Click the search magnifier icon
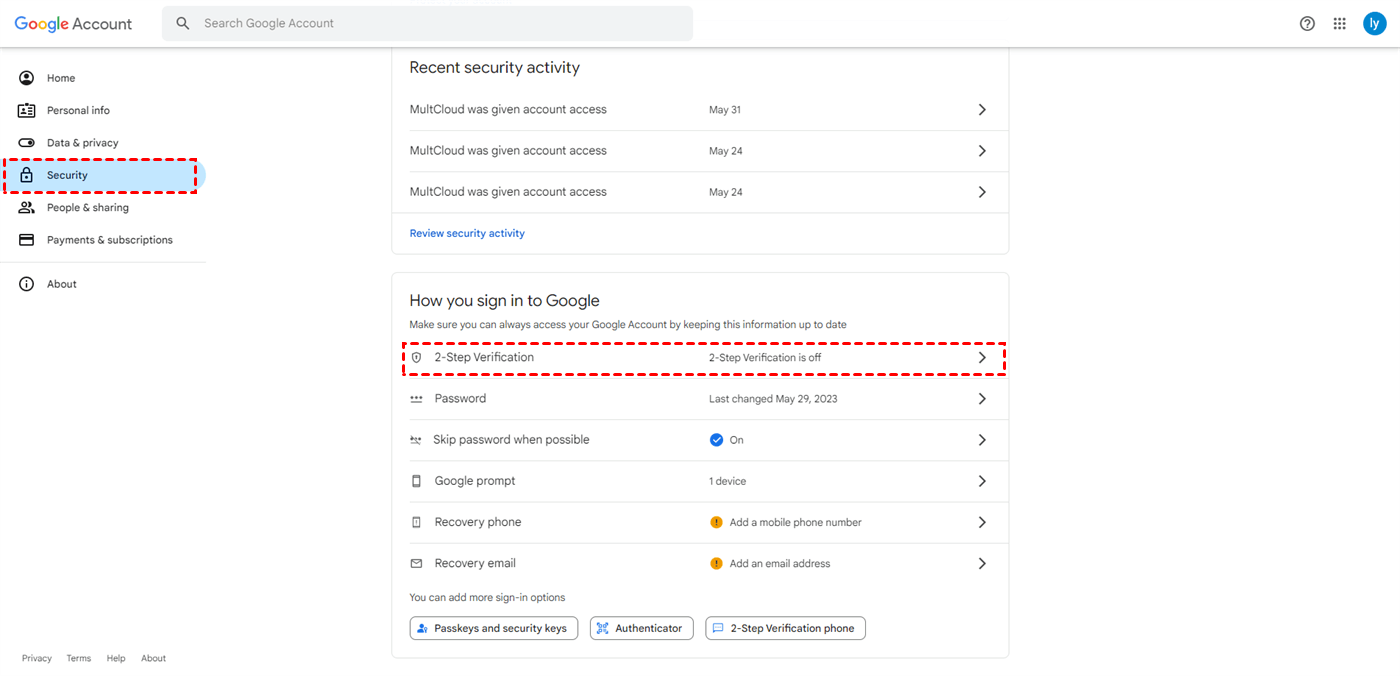This screenshot has width=1400, height=676. 183,23
